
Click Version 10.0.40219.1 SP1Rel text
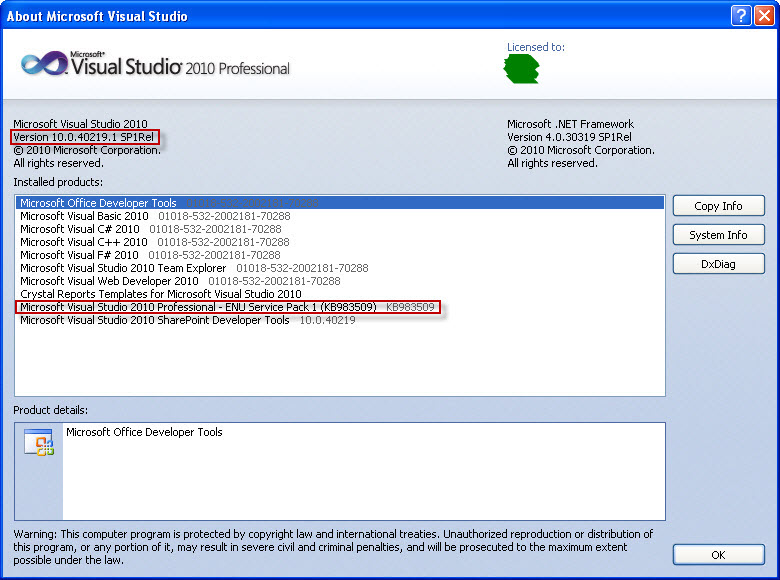[84, 137]
